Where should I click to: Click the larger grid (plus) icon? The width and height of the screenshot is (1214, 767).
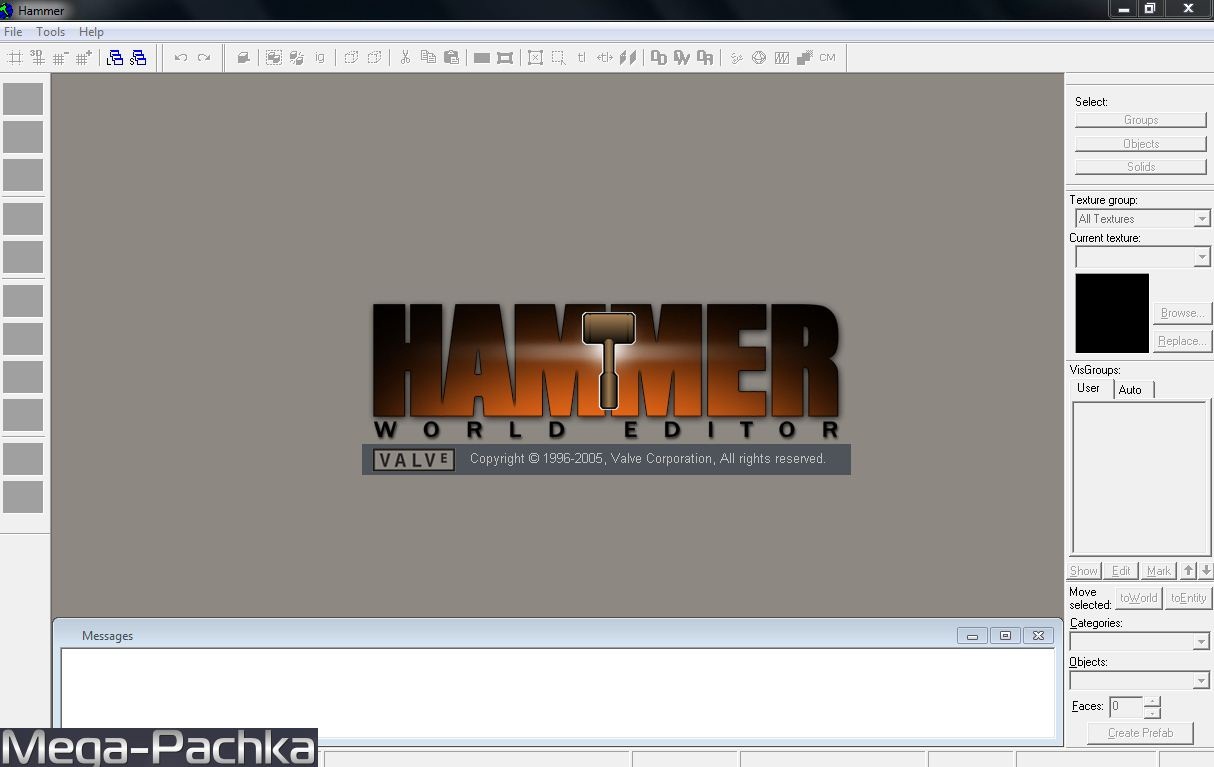tap(84, 58)
